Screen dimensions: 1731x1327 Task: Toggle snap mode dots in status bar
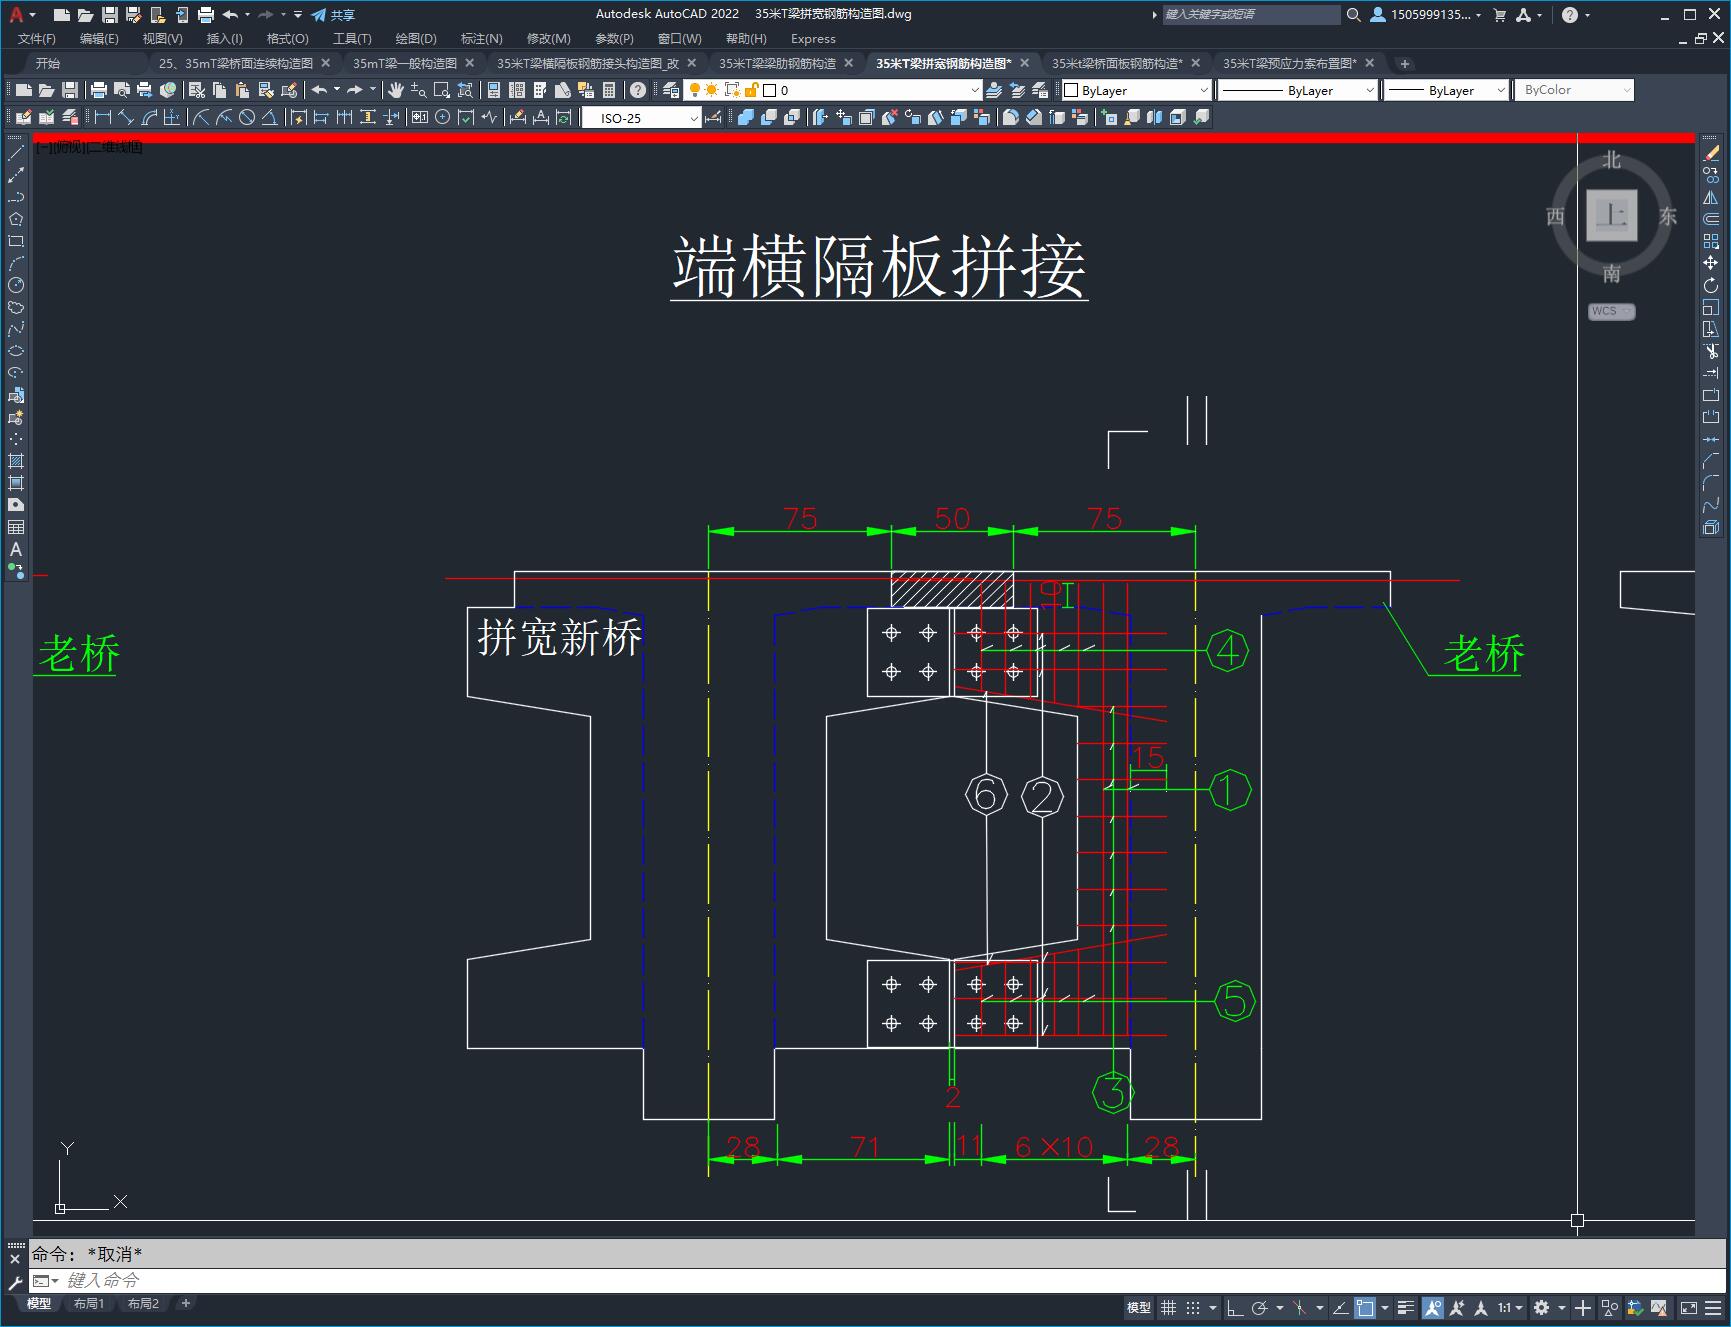1193,1307
